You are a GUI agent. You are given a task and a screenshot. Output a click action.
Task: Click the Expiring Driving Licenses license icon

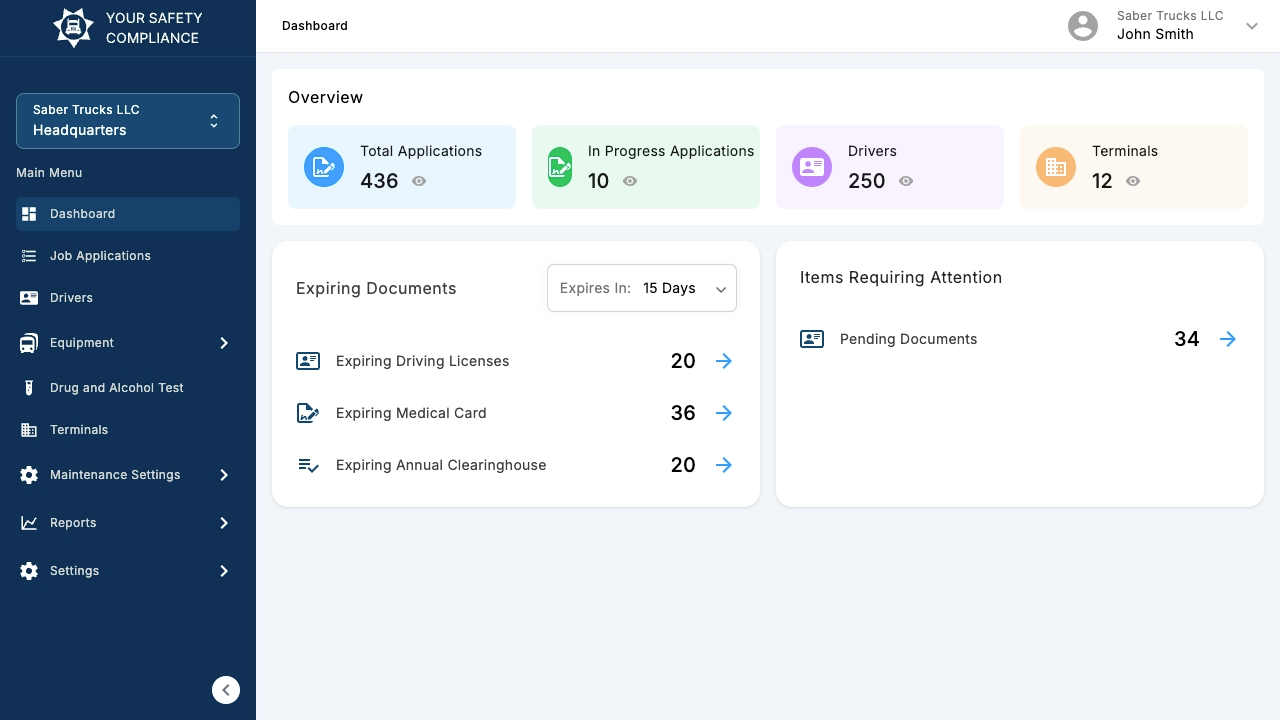coord(308,361)
